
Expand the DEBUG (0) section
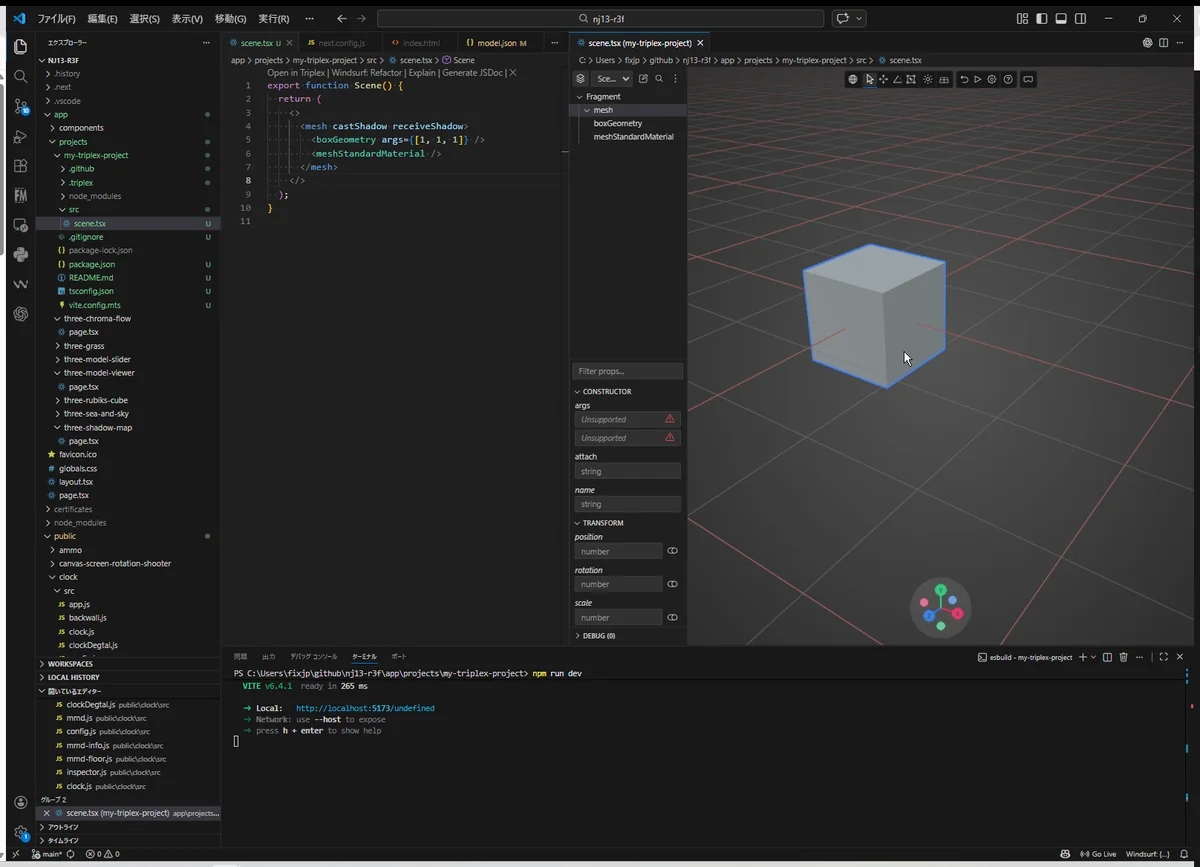pos(598,635)
